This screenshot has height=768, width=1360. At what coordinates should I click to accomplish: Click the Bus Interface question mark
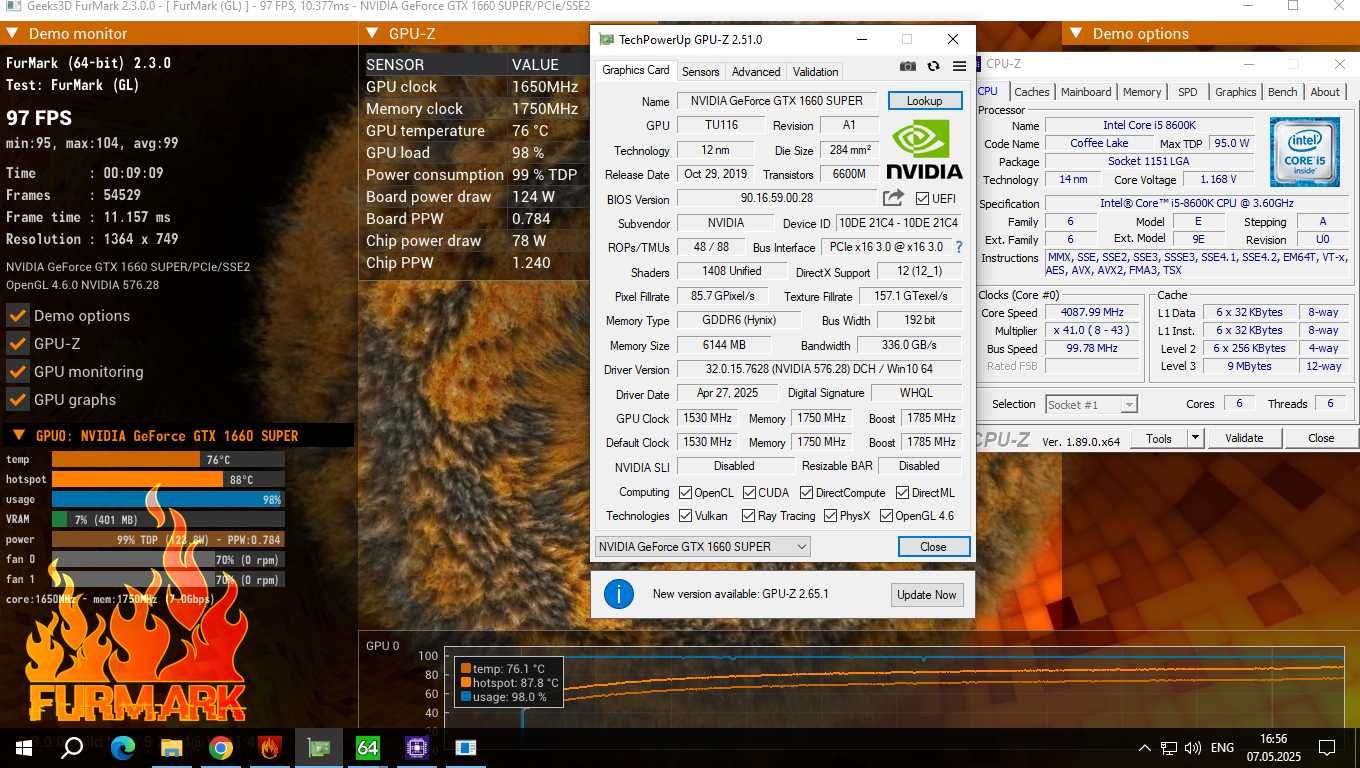coord(959,247)
